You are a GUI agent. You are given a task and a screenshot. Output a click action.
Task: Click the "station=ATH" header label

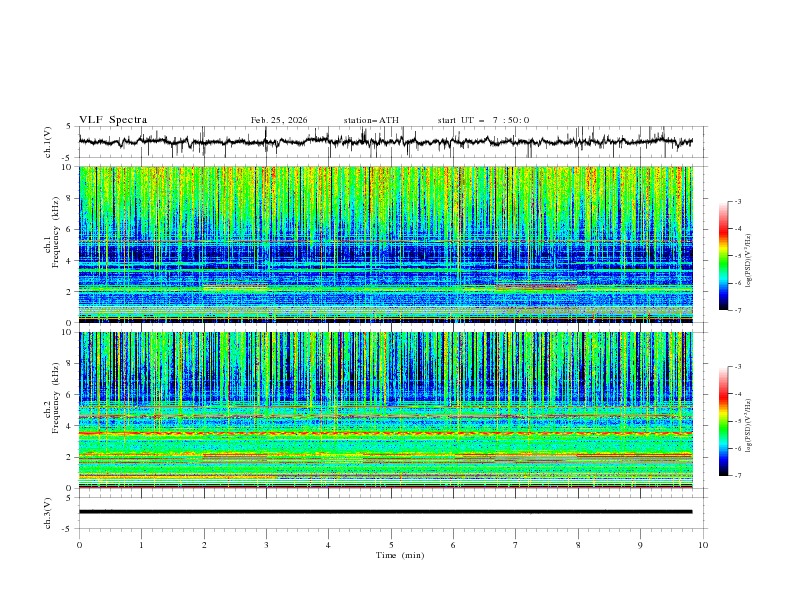[371, 120]
